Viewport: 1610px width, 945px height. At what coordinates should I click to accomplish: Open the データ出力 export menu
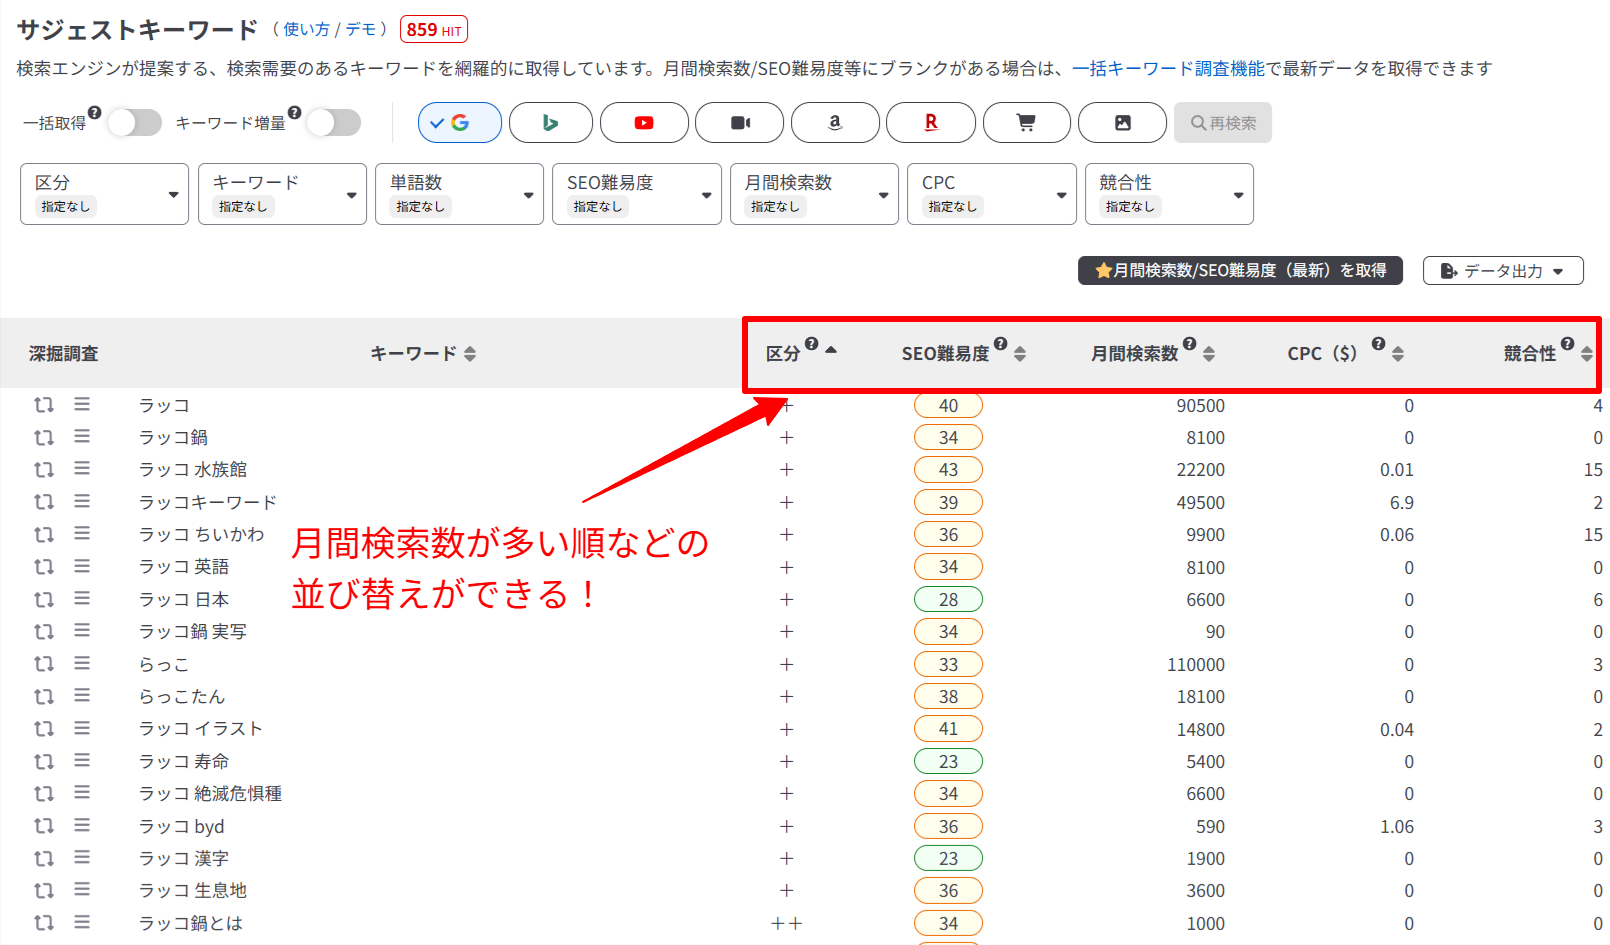click(x=1502, y=271)
